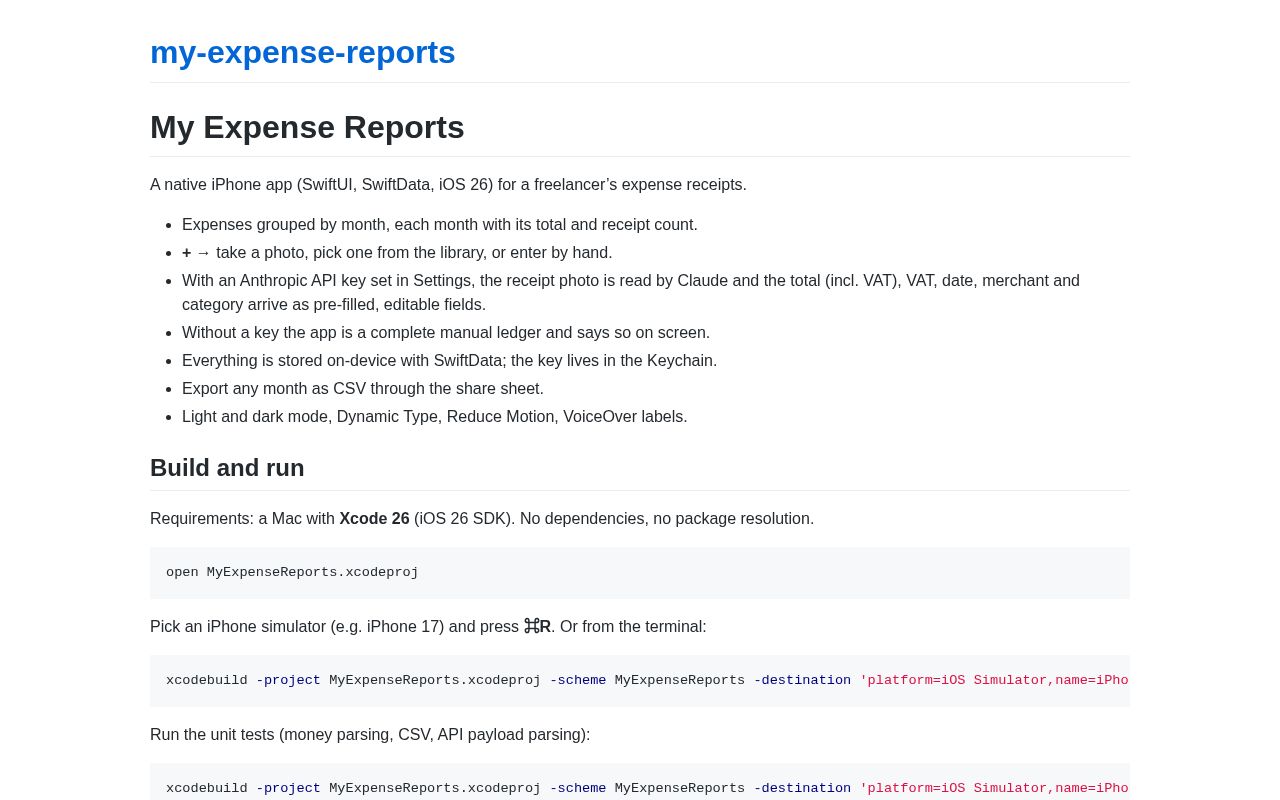This screenshot has height=800, width=1280.
Task: Click the "Light and dark mode" bullet
Action: (x=435, y=417)
